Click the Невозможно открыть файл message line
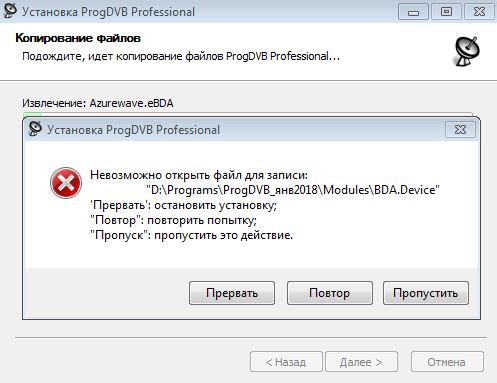Screen dimensions: 497x383 pyautogui.click(x=199, y=175)
